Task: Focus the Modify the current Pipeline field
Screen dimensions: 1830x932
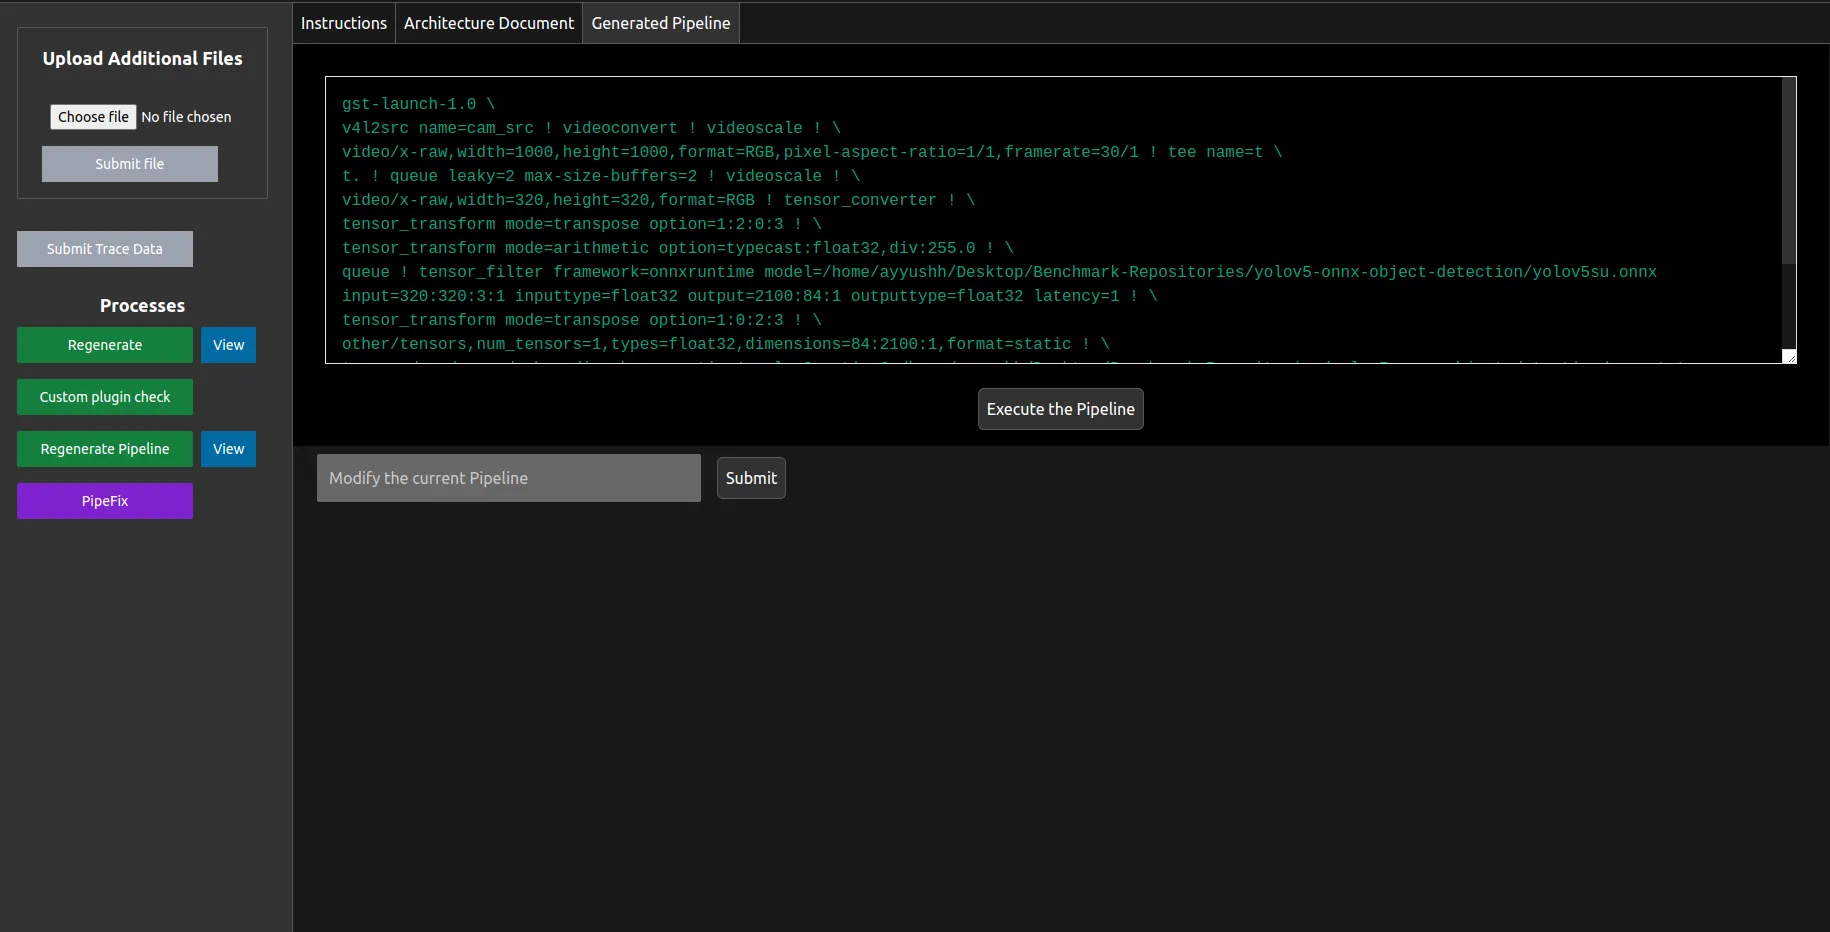Action: click(509, 478)
